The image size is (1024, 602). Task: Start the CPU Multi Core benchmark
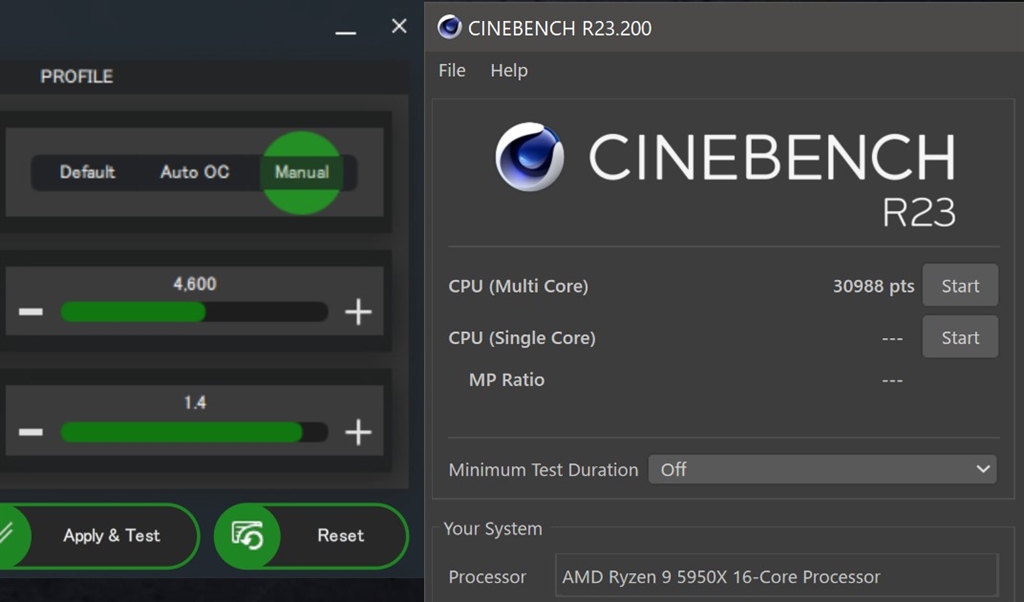(959, 285)
